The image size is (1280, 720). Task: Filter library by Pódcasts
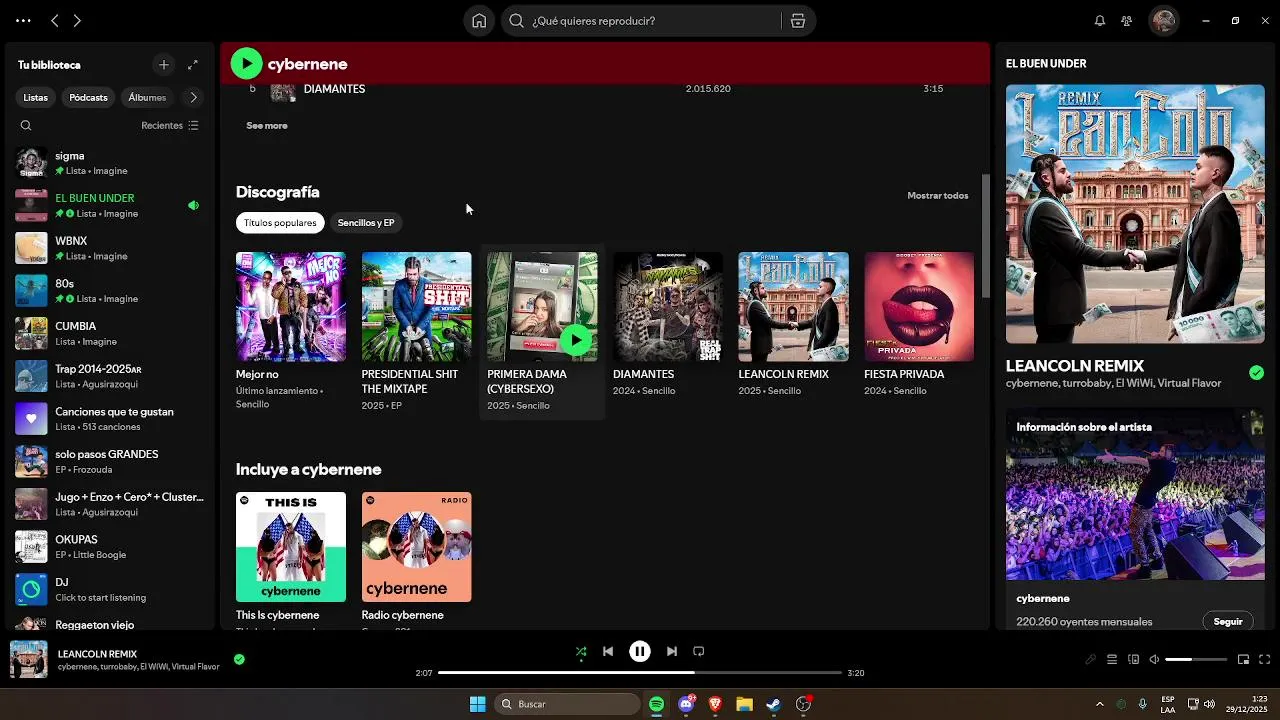[88, 98]
